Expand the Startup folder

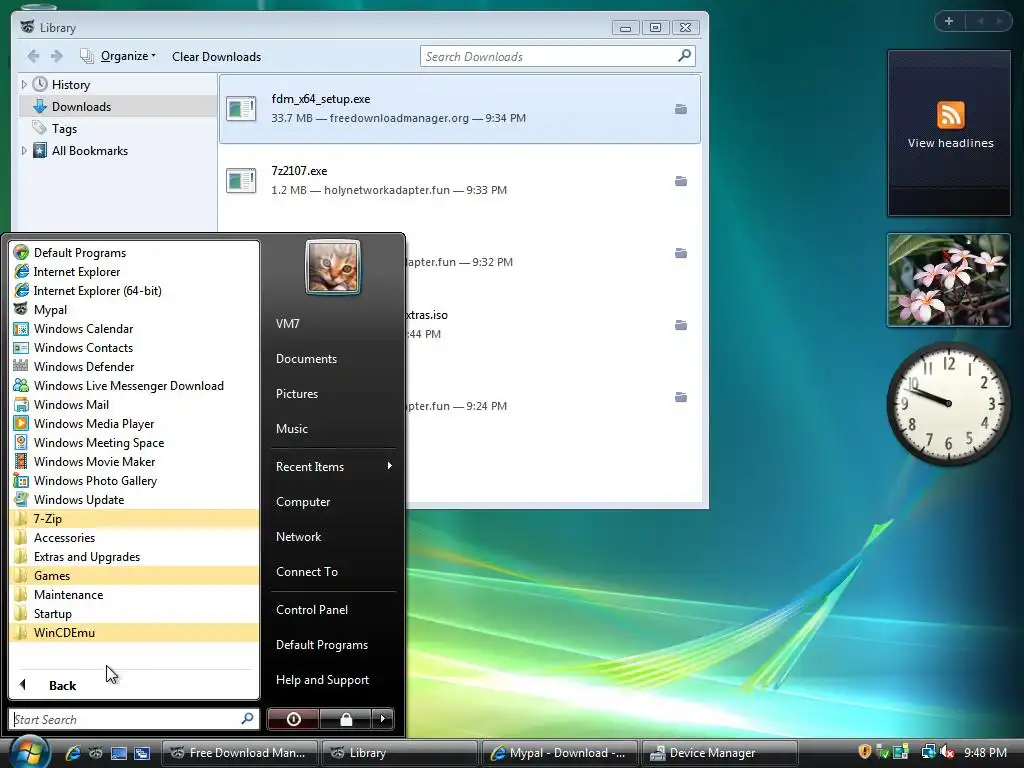coord(135,613)
